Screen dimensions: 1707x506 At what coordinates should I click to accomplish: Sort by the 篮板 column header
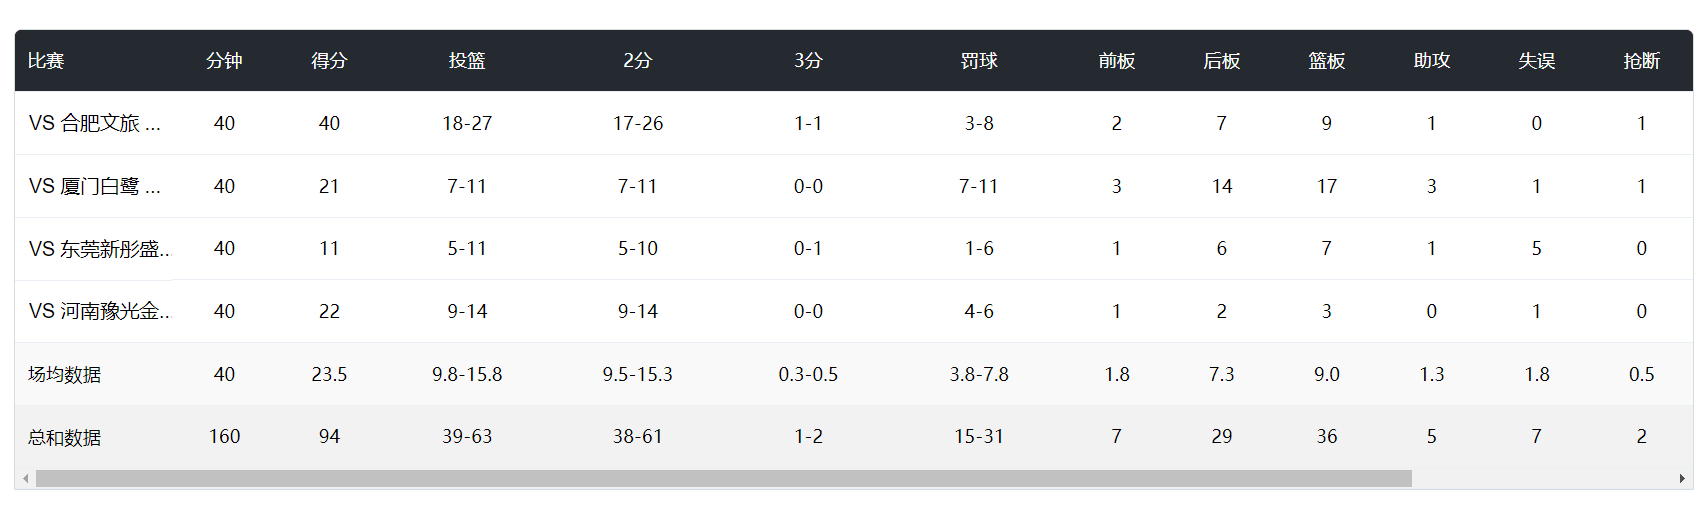click(1326, 61)
